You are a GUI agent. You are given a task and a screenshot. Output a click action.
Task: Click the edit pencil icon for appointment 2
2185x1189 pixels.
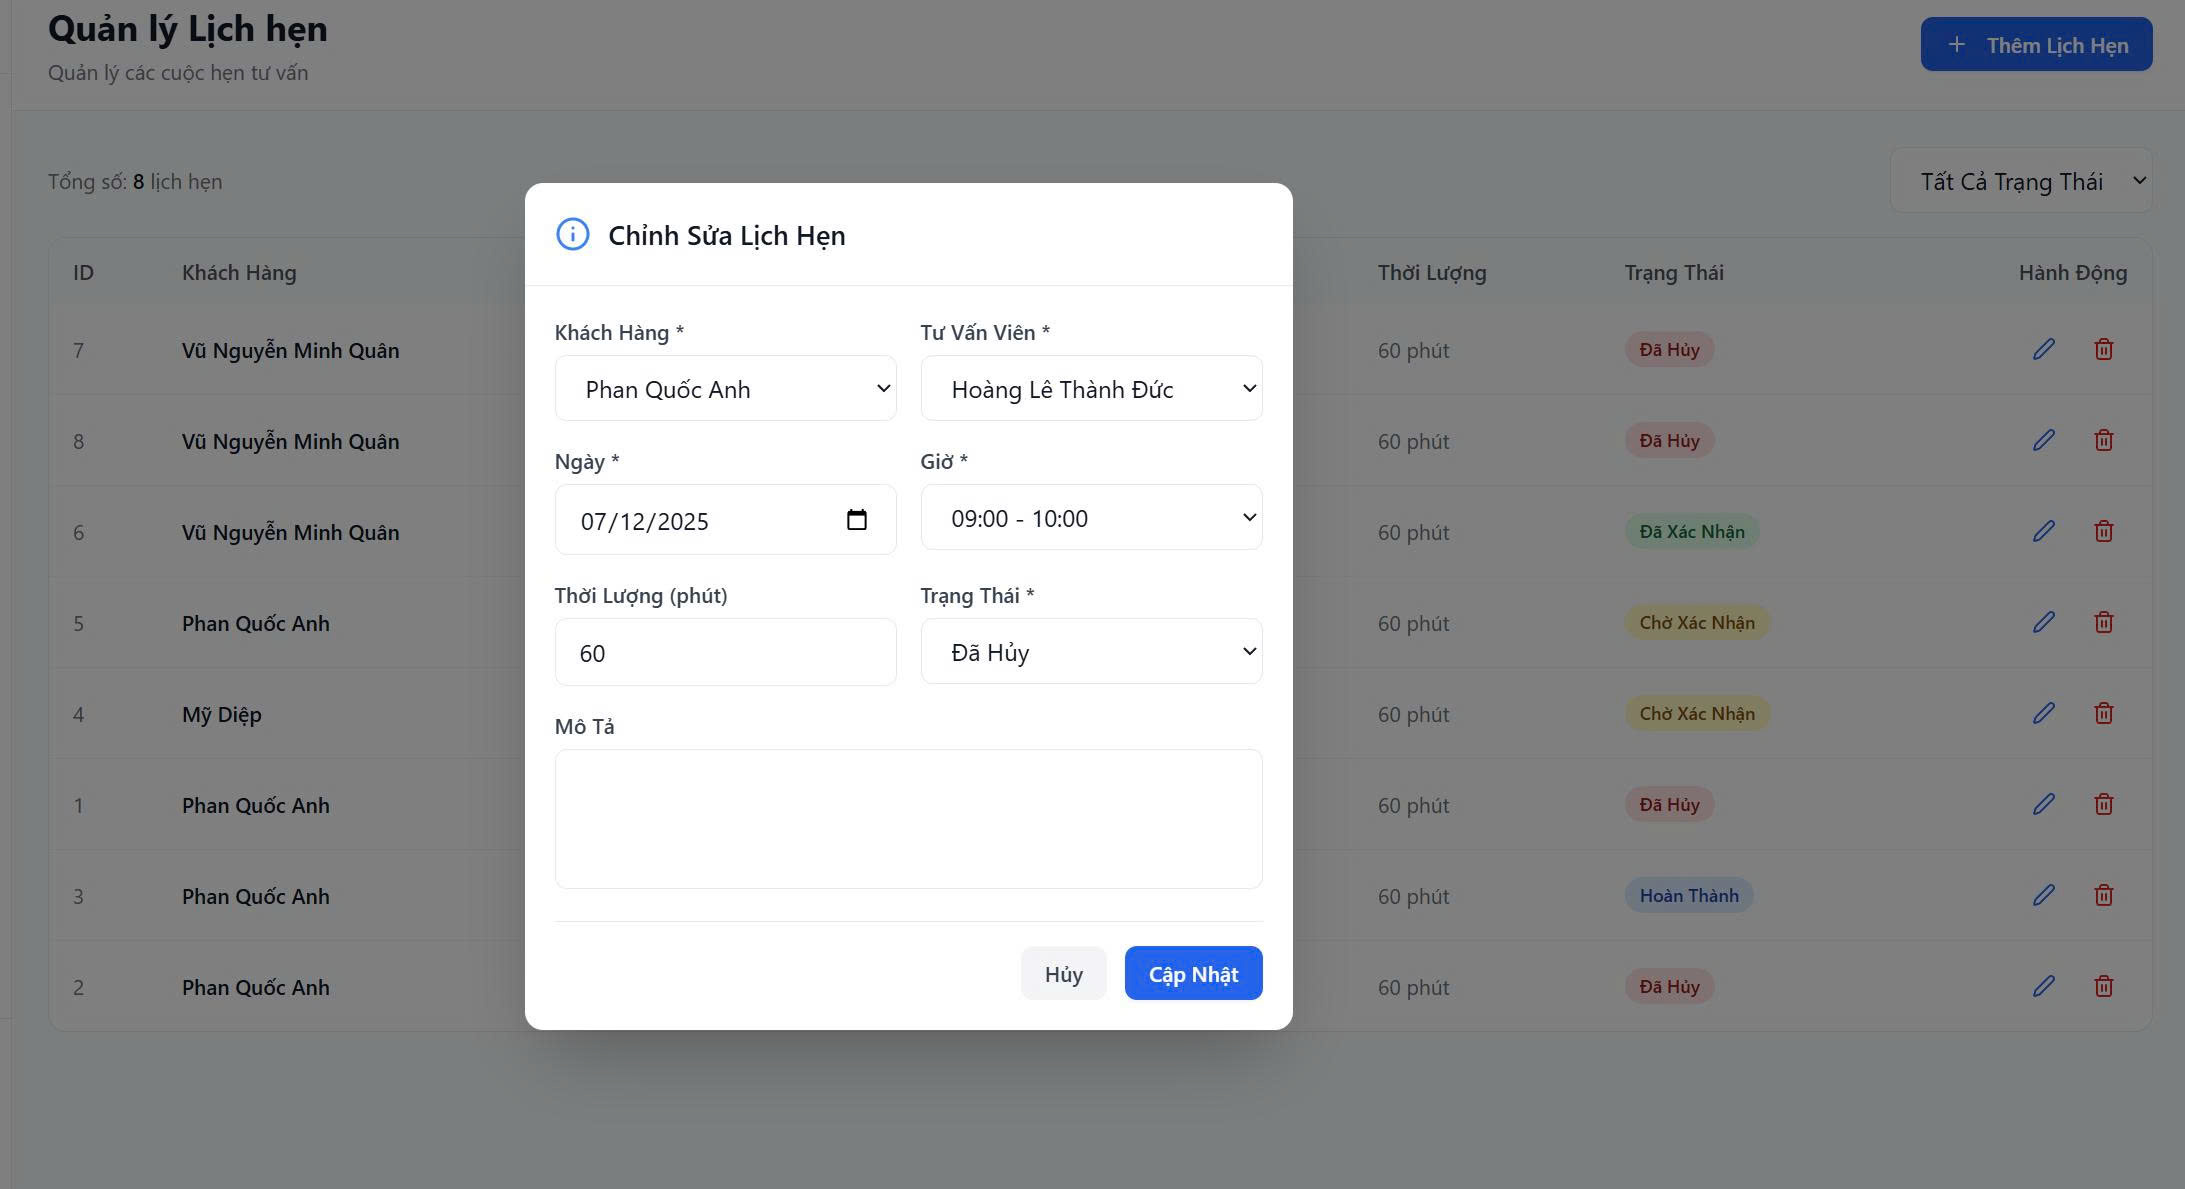click(2043, 986)
